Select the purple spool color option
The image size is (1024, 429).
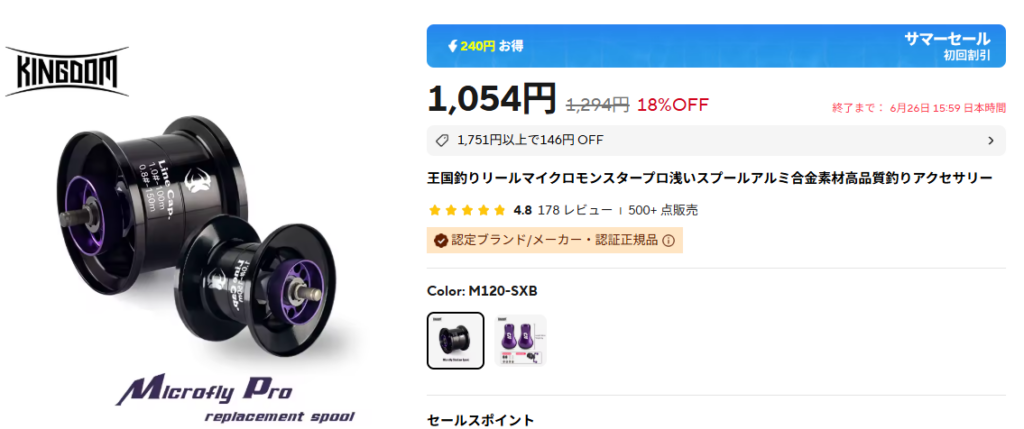tap(520, 341)
